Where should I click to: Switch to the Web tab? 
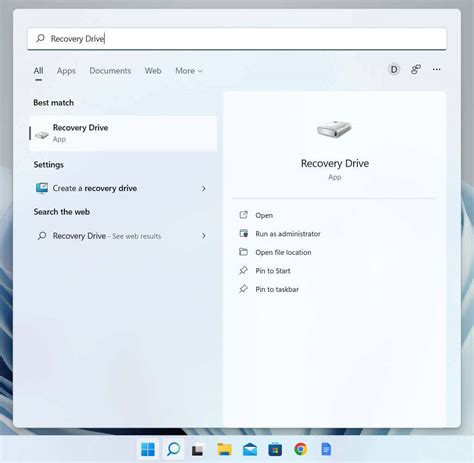(x=153, y=71)
